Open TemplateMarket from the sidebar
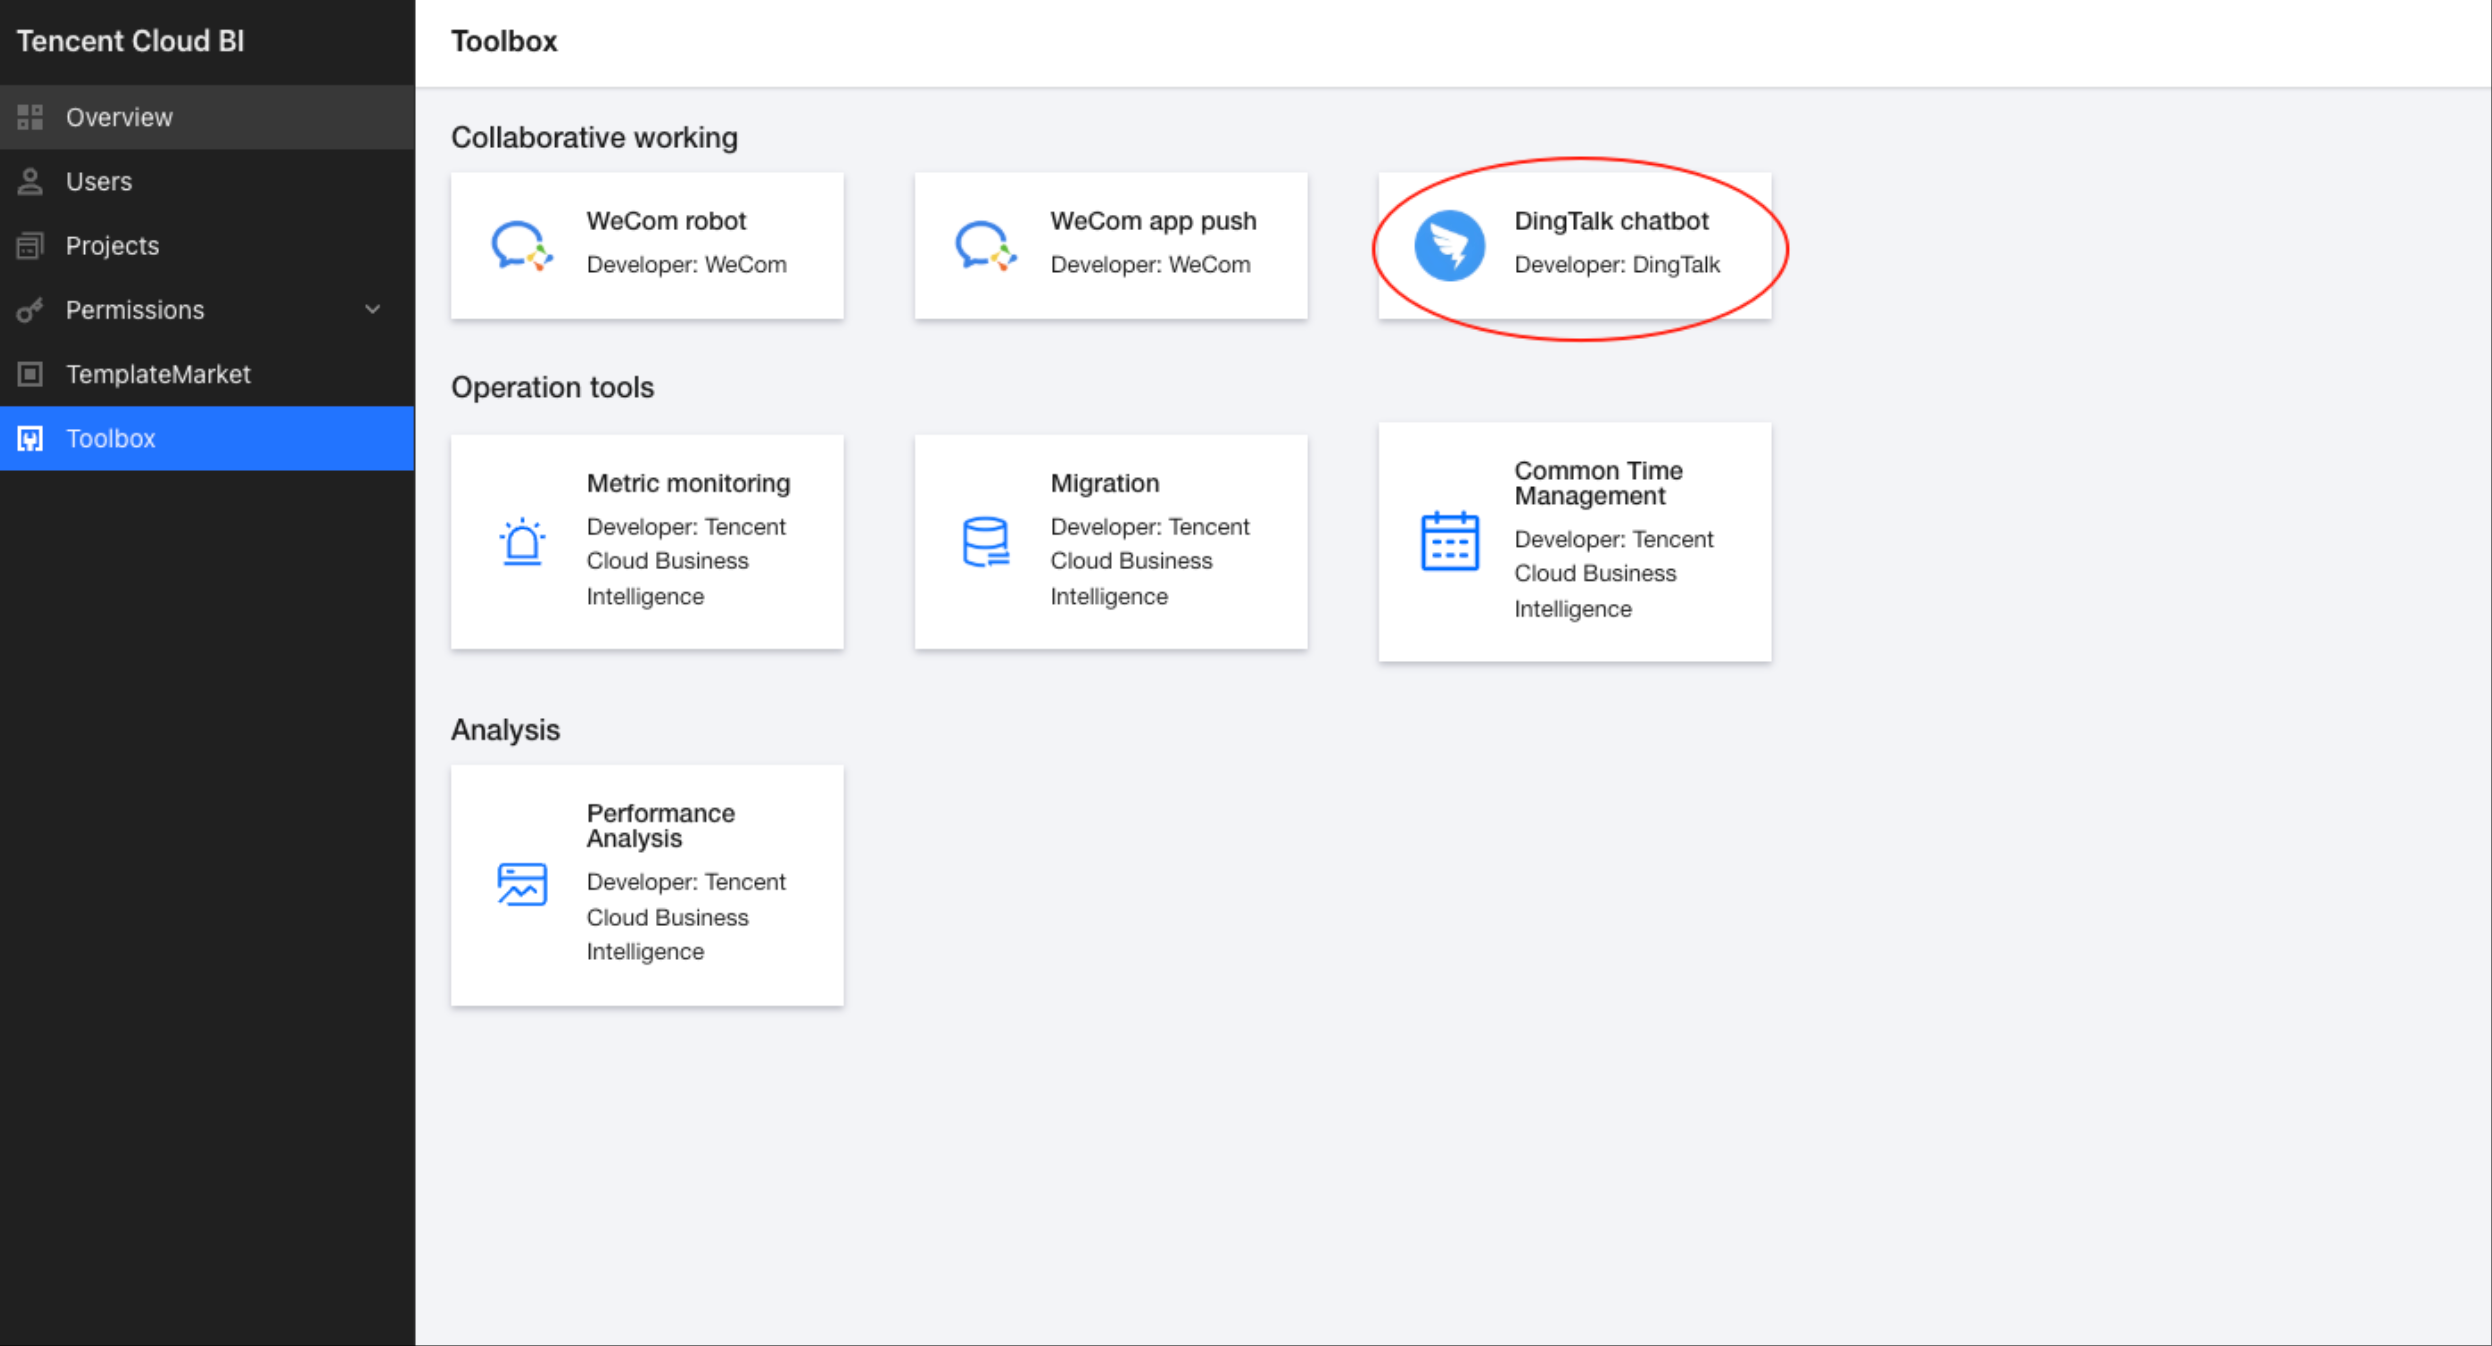 [x=158, y=374]
